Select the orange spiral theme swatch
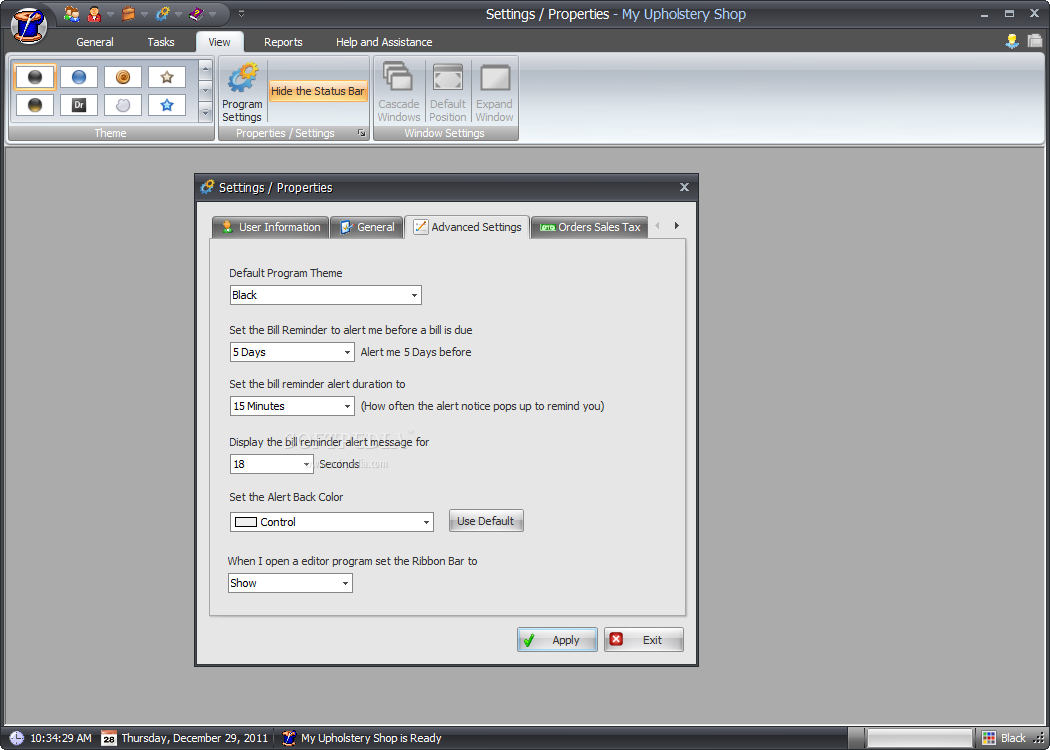1050x750 pixels. point(123,77)
